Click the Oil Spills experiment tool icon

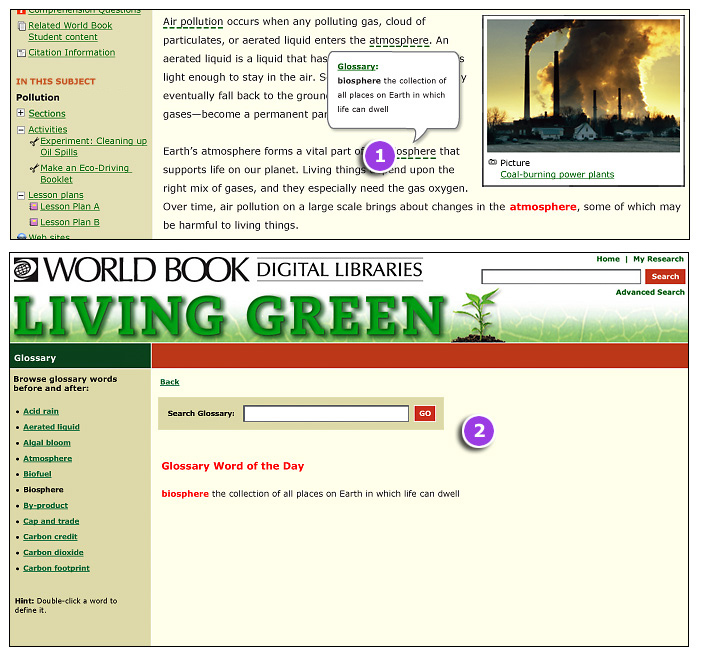coord(34,142)
